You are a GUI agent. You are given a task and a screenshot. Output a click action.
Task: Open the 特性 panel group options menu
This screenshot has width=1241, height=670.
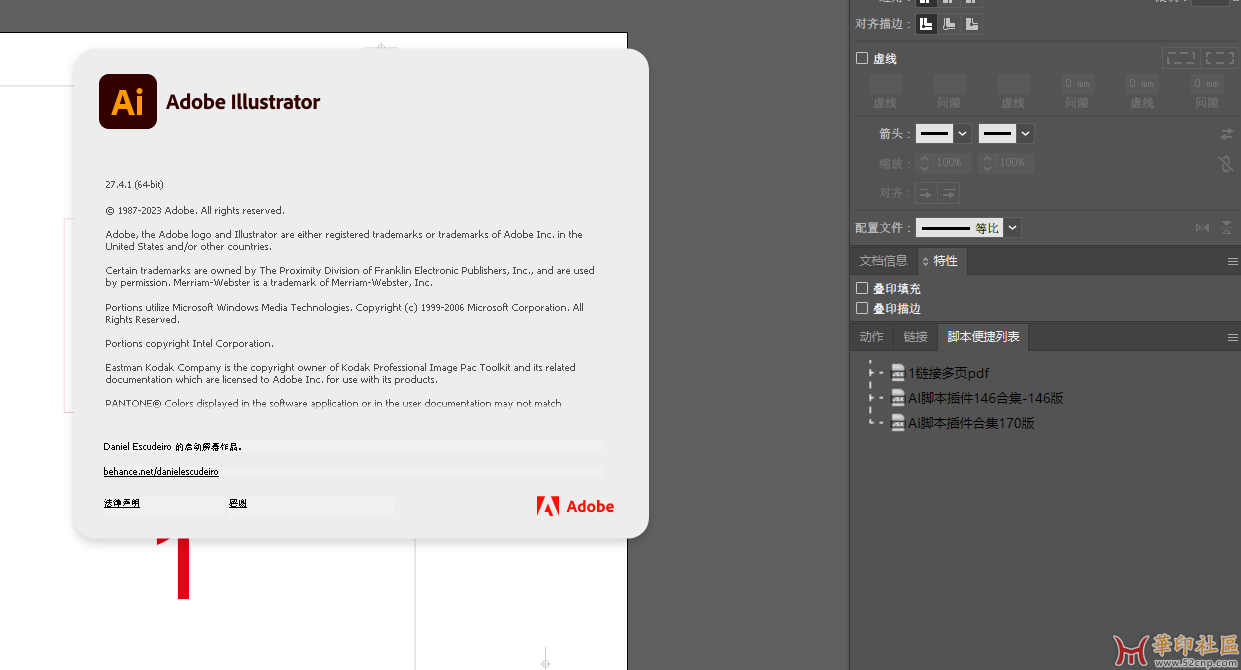point(1233,261)
